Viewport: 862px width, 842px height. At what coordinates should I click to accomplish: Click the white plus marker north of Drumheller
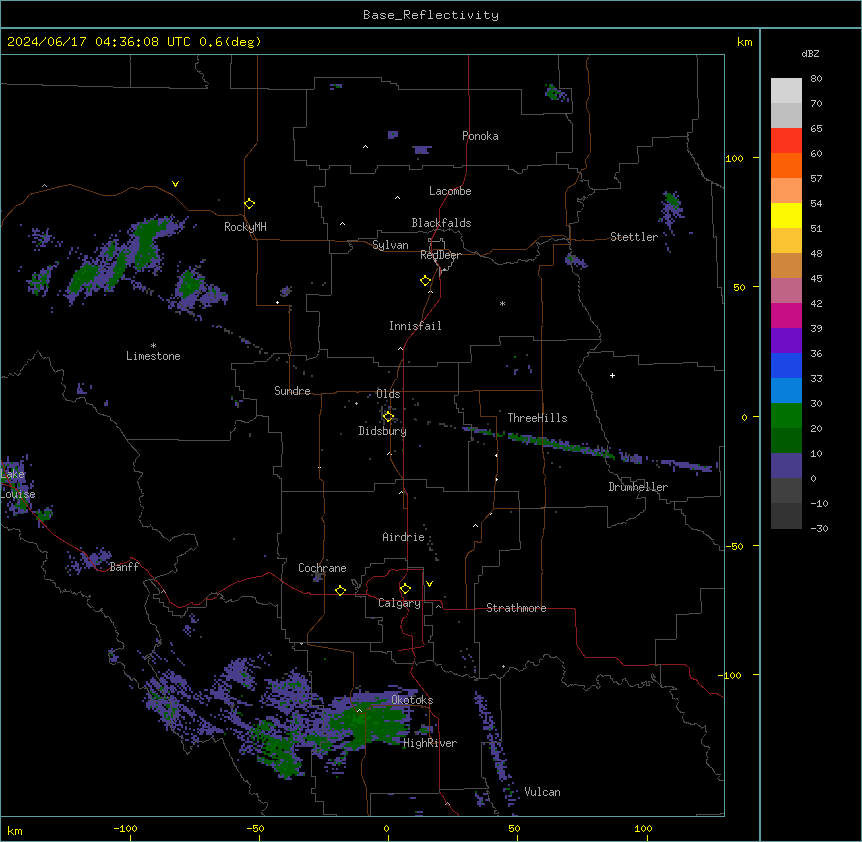(x=612, y=375)
